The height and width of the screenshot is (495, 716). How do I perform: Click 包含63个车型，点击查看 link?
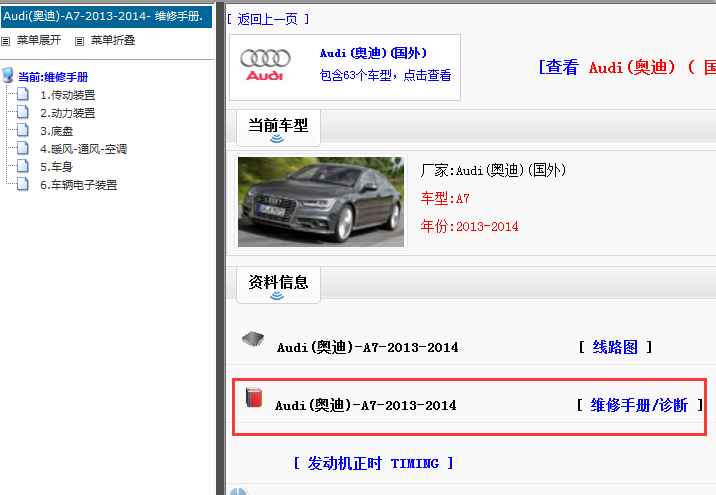(385, 75)
